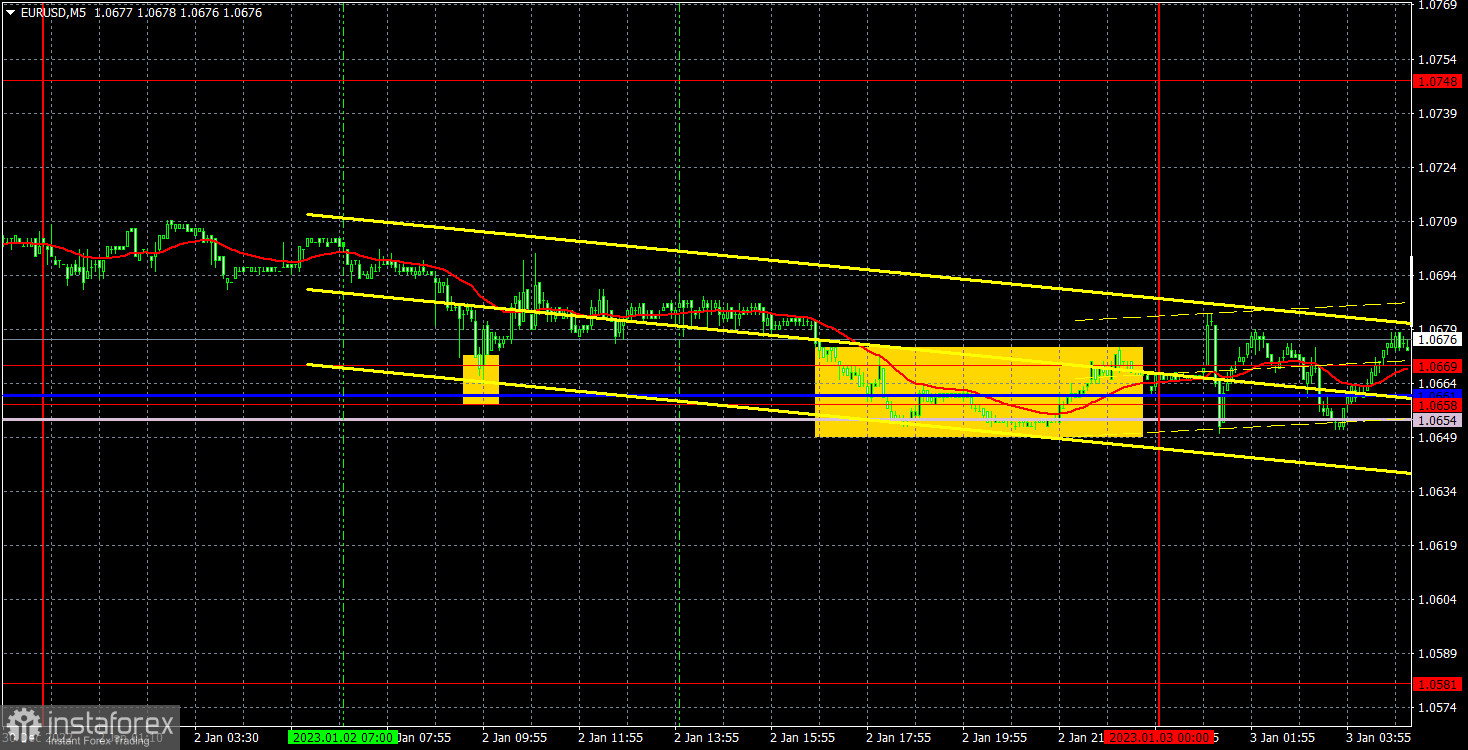Click the 1.0709 price scale value
The width and height of the screenshot is (1468, 750).
point(1438,221)
